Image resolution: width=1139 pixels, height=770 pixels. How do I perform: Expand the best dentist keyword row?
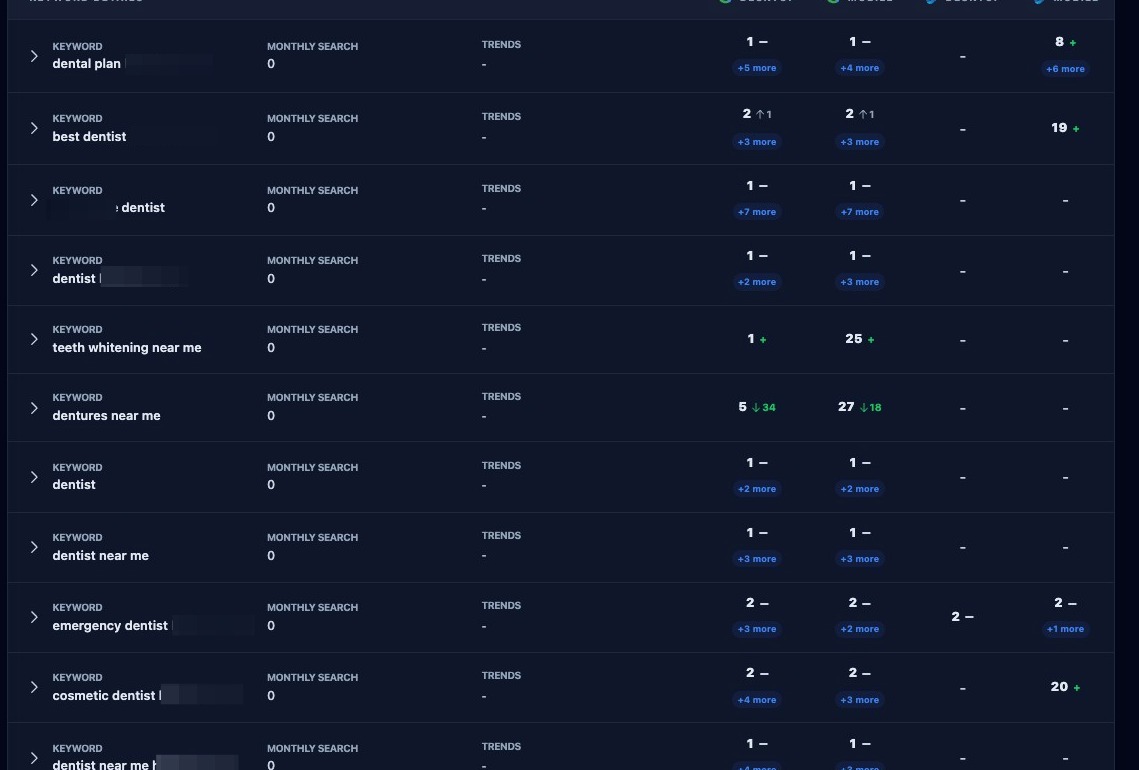[x=34, y=128]
